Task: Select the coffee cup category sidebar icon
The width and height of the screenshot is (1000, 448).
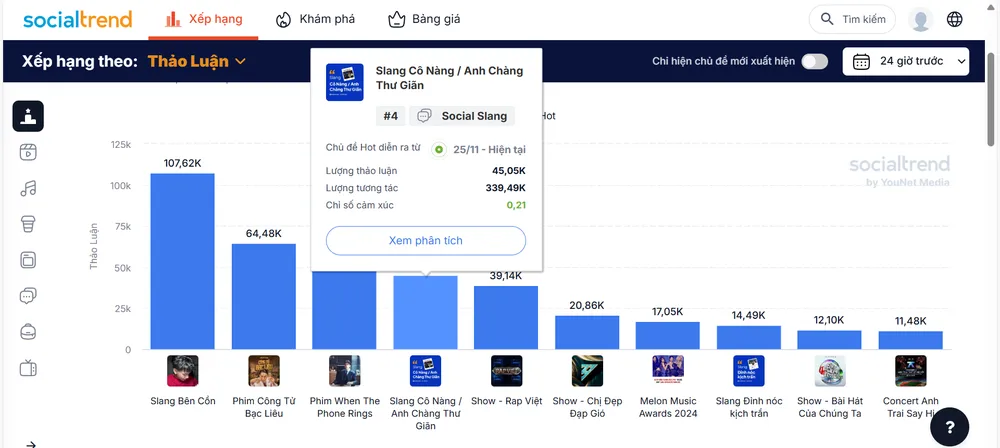Action: [28, 224]
